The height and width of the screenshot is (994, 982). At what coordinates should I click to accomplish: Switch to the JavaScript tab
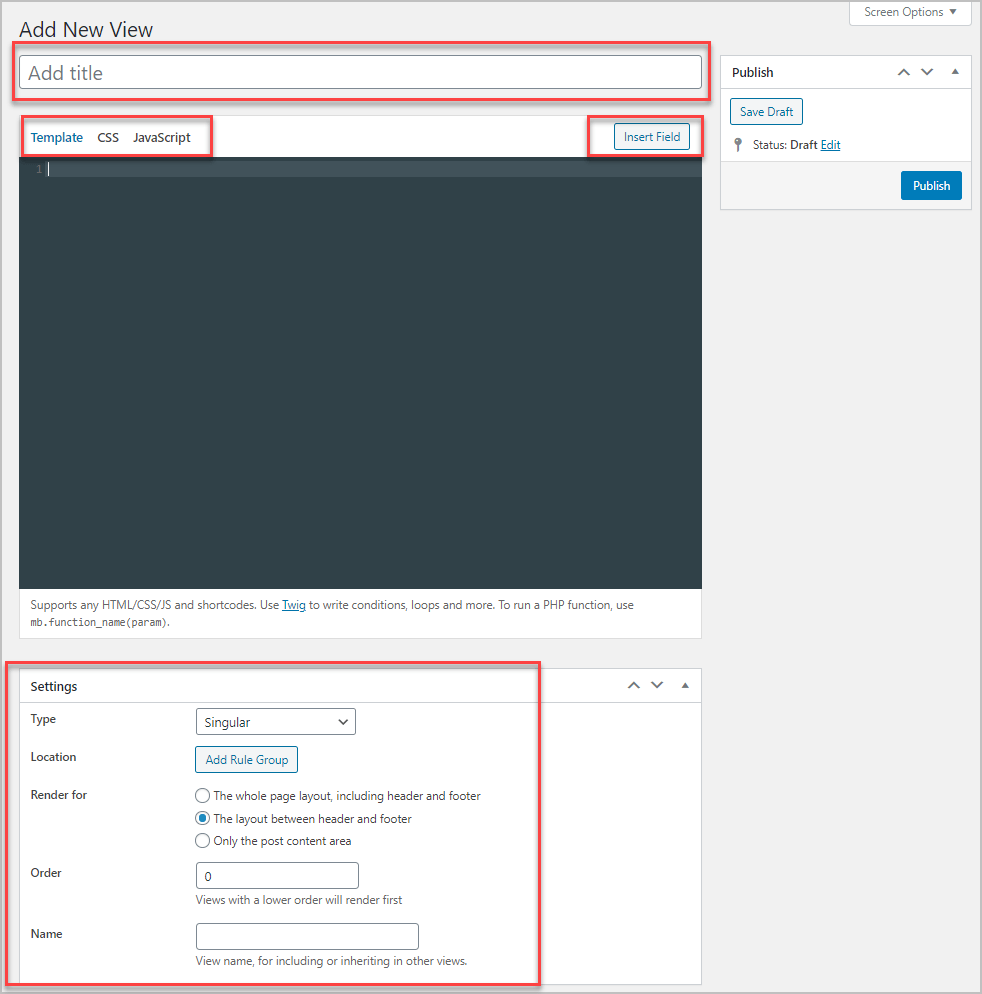coord(162,138)
